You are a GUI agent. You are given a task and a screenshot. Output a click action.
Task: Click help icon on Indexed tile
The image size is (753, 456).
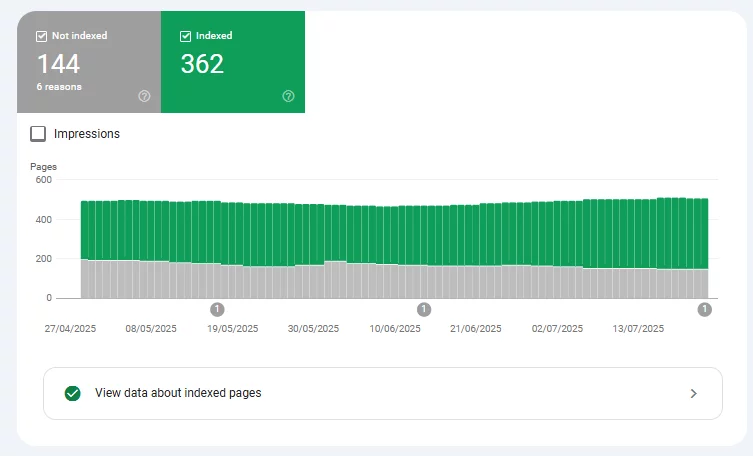(x=289, y=96)
